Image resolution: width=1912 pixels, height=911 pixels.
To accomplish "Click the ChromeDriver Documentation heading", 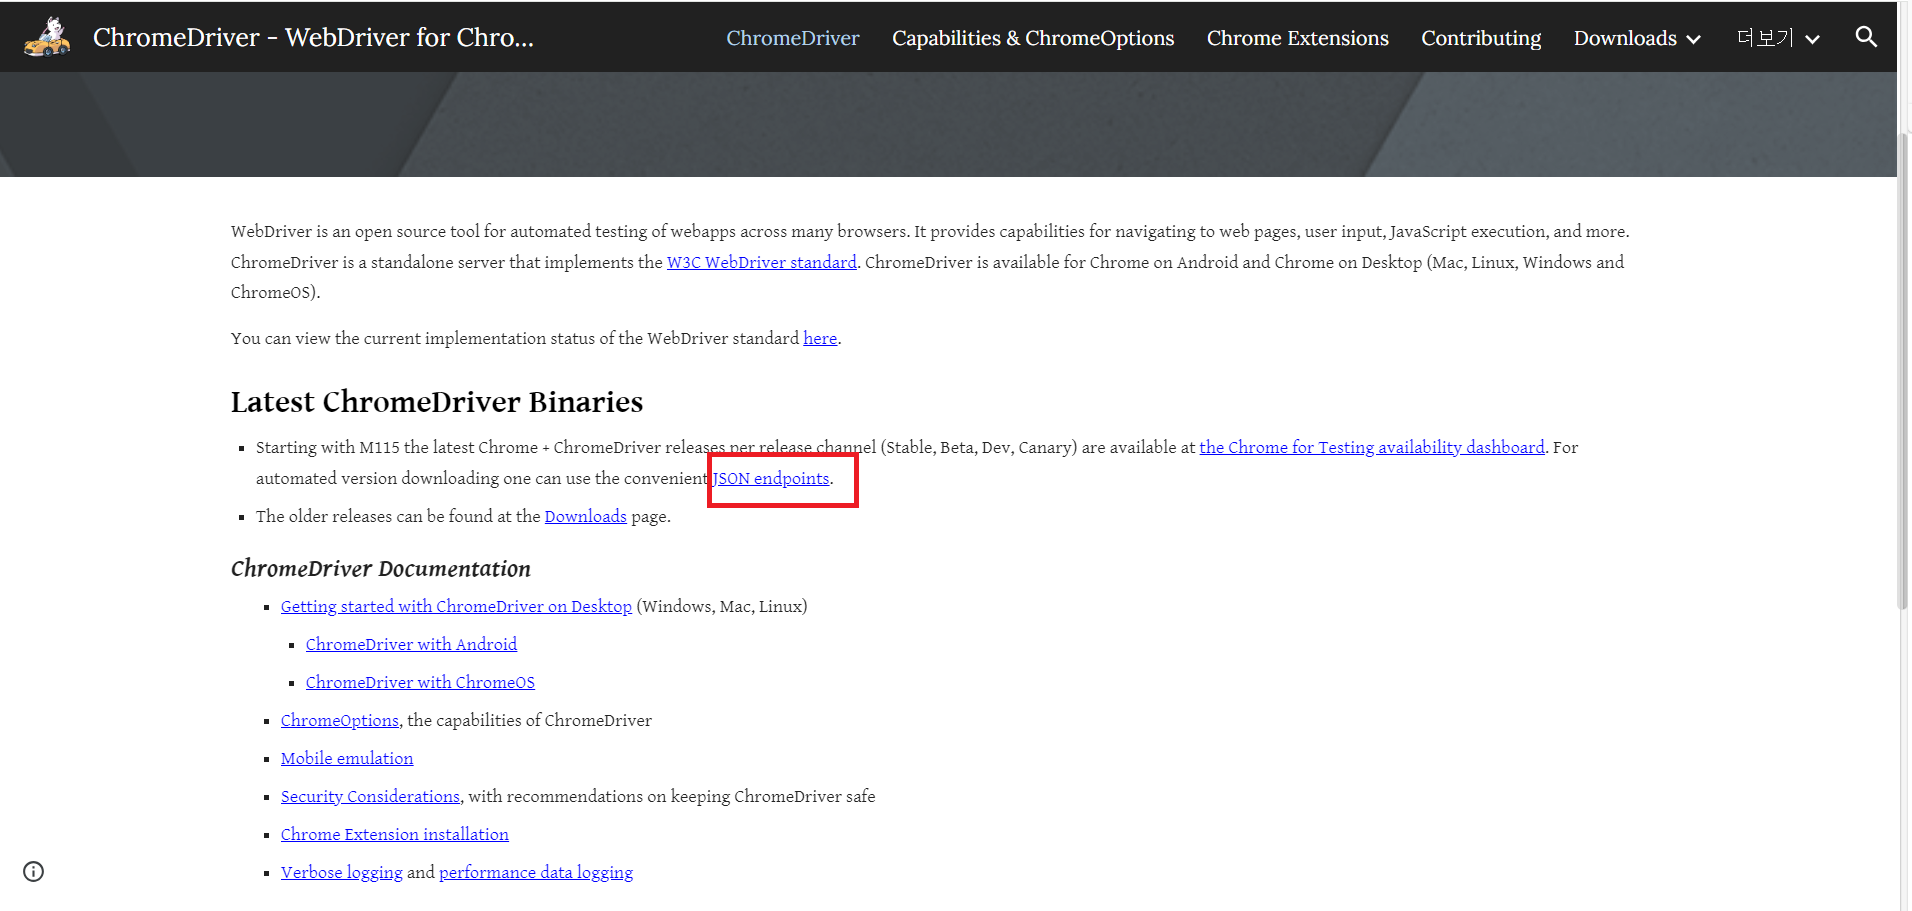I will pos(380,569).
